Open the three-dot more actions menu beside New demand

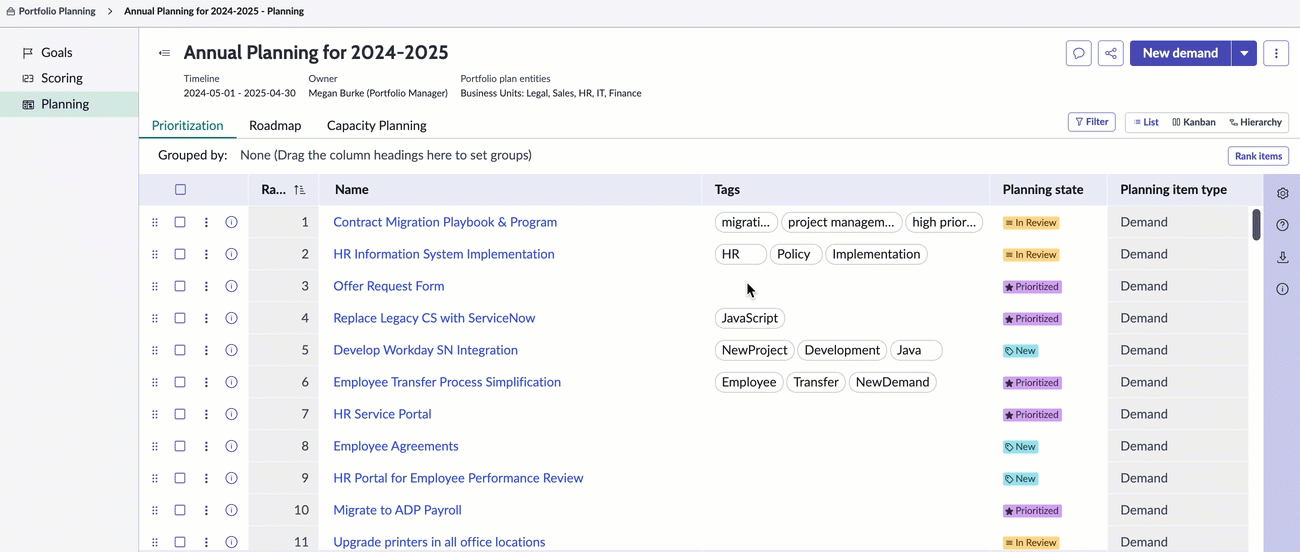1276,53
